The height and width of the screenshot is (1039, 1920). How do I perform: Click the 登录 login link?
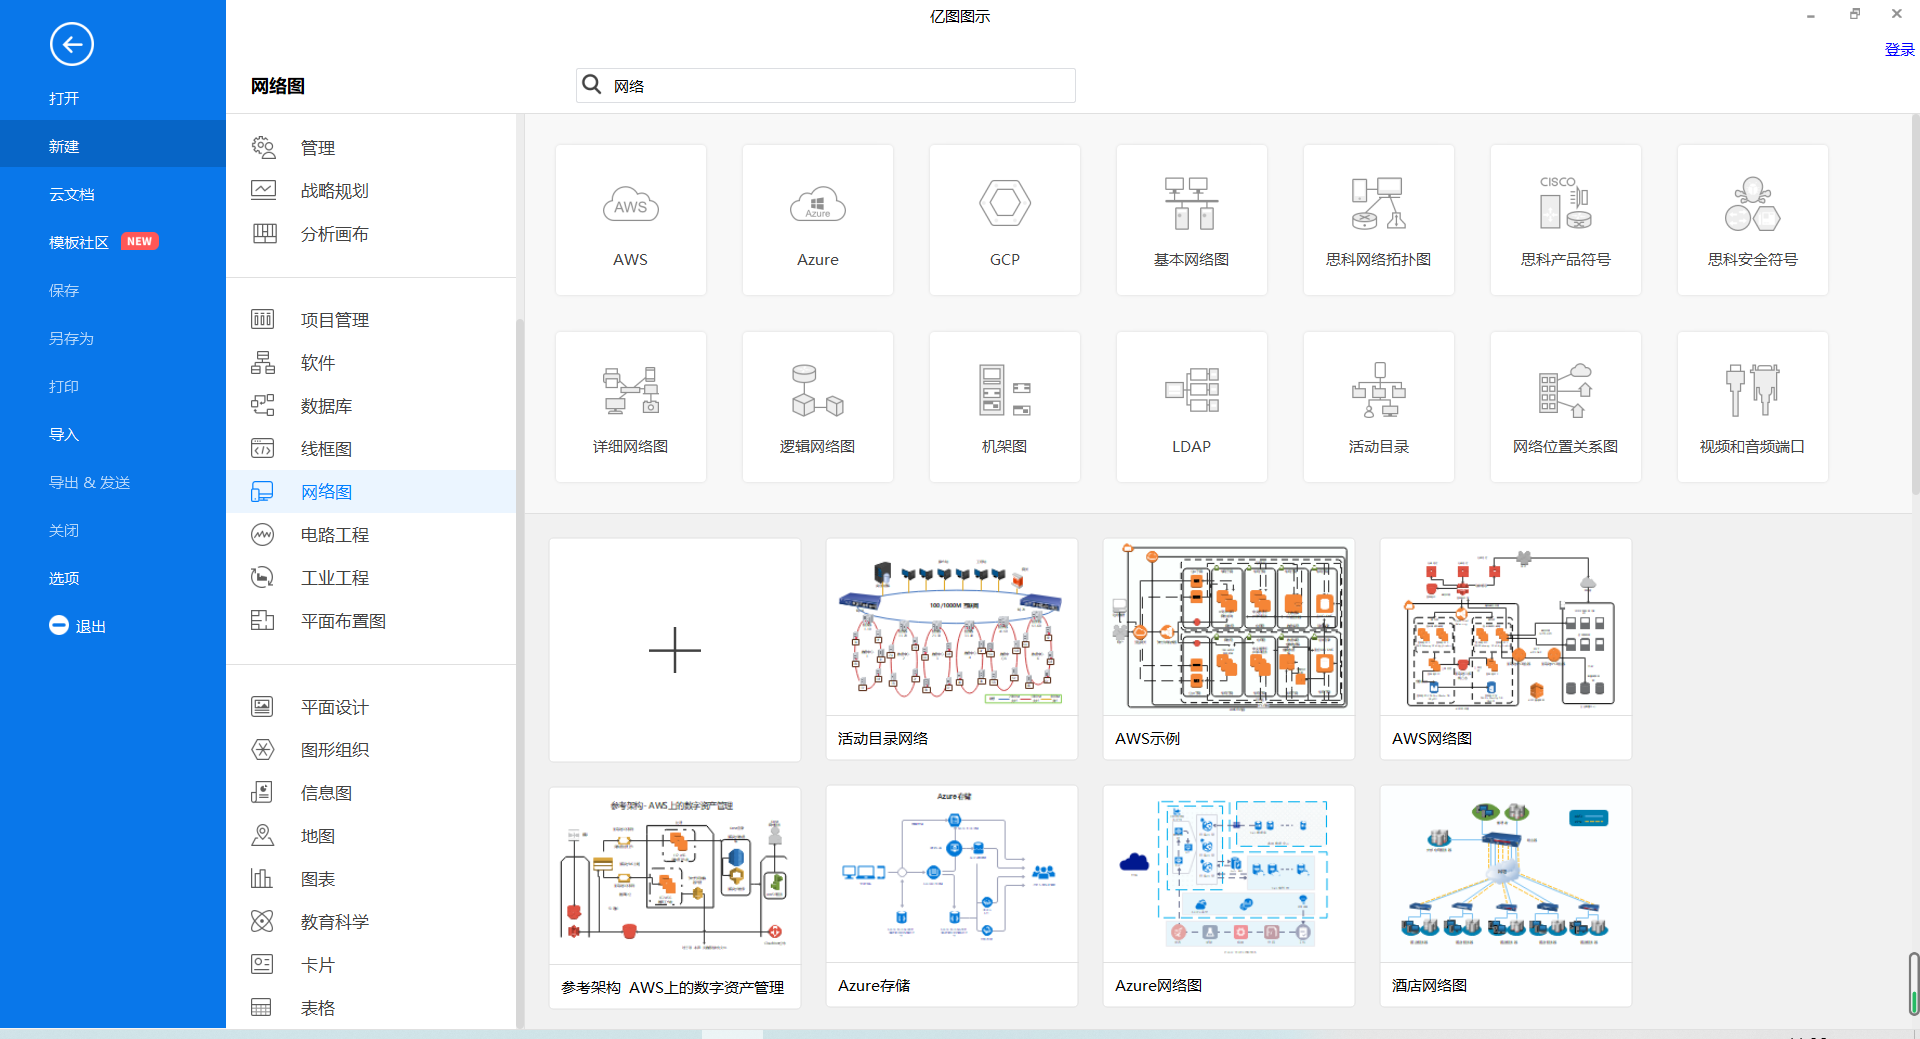[1899, 49]
